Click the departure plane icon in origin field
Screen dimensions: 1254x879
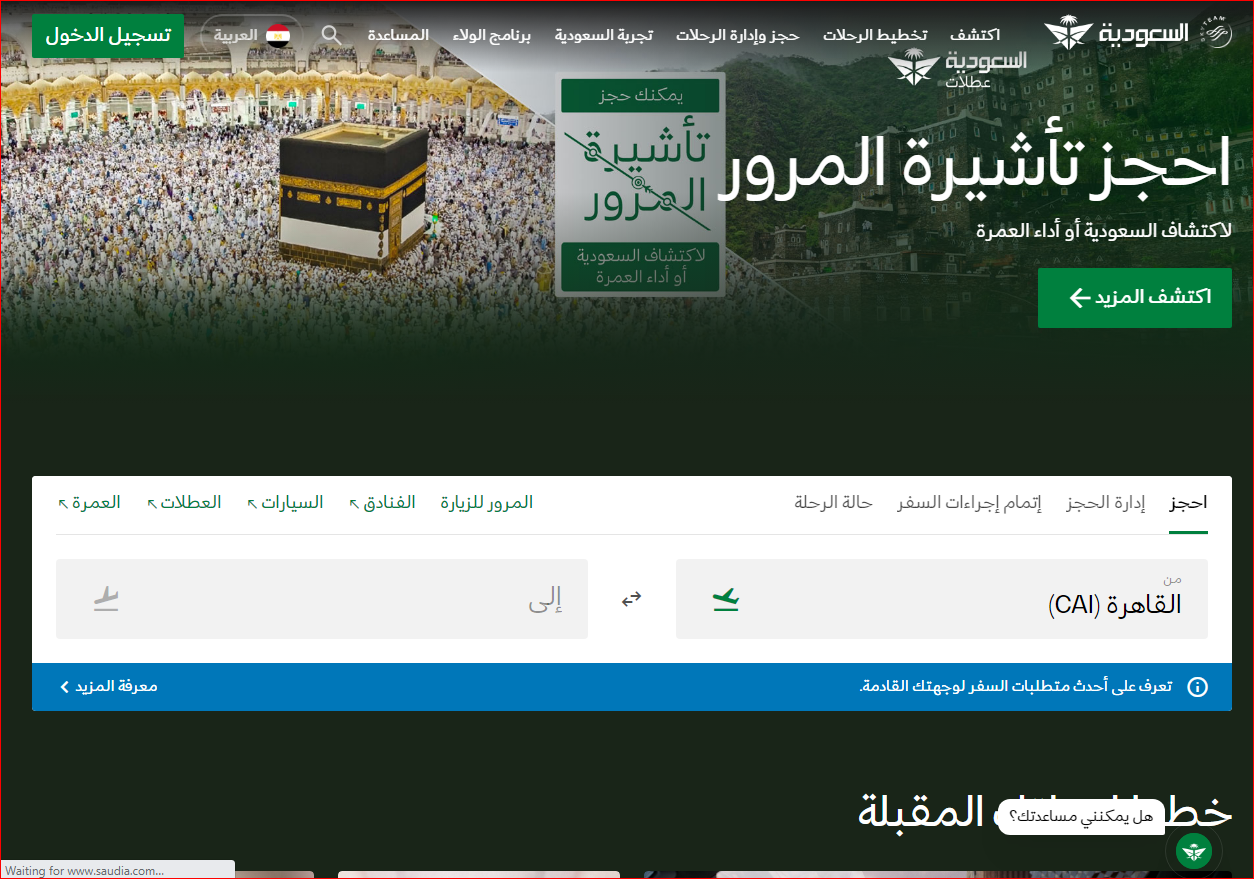pyautogui.click(x=725, y=599)
